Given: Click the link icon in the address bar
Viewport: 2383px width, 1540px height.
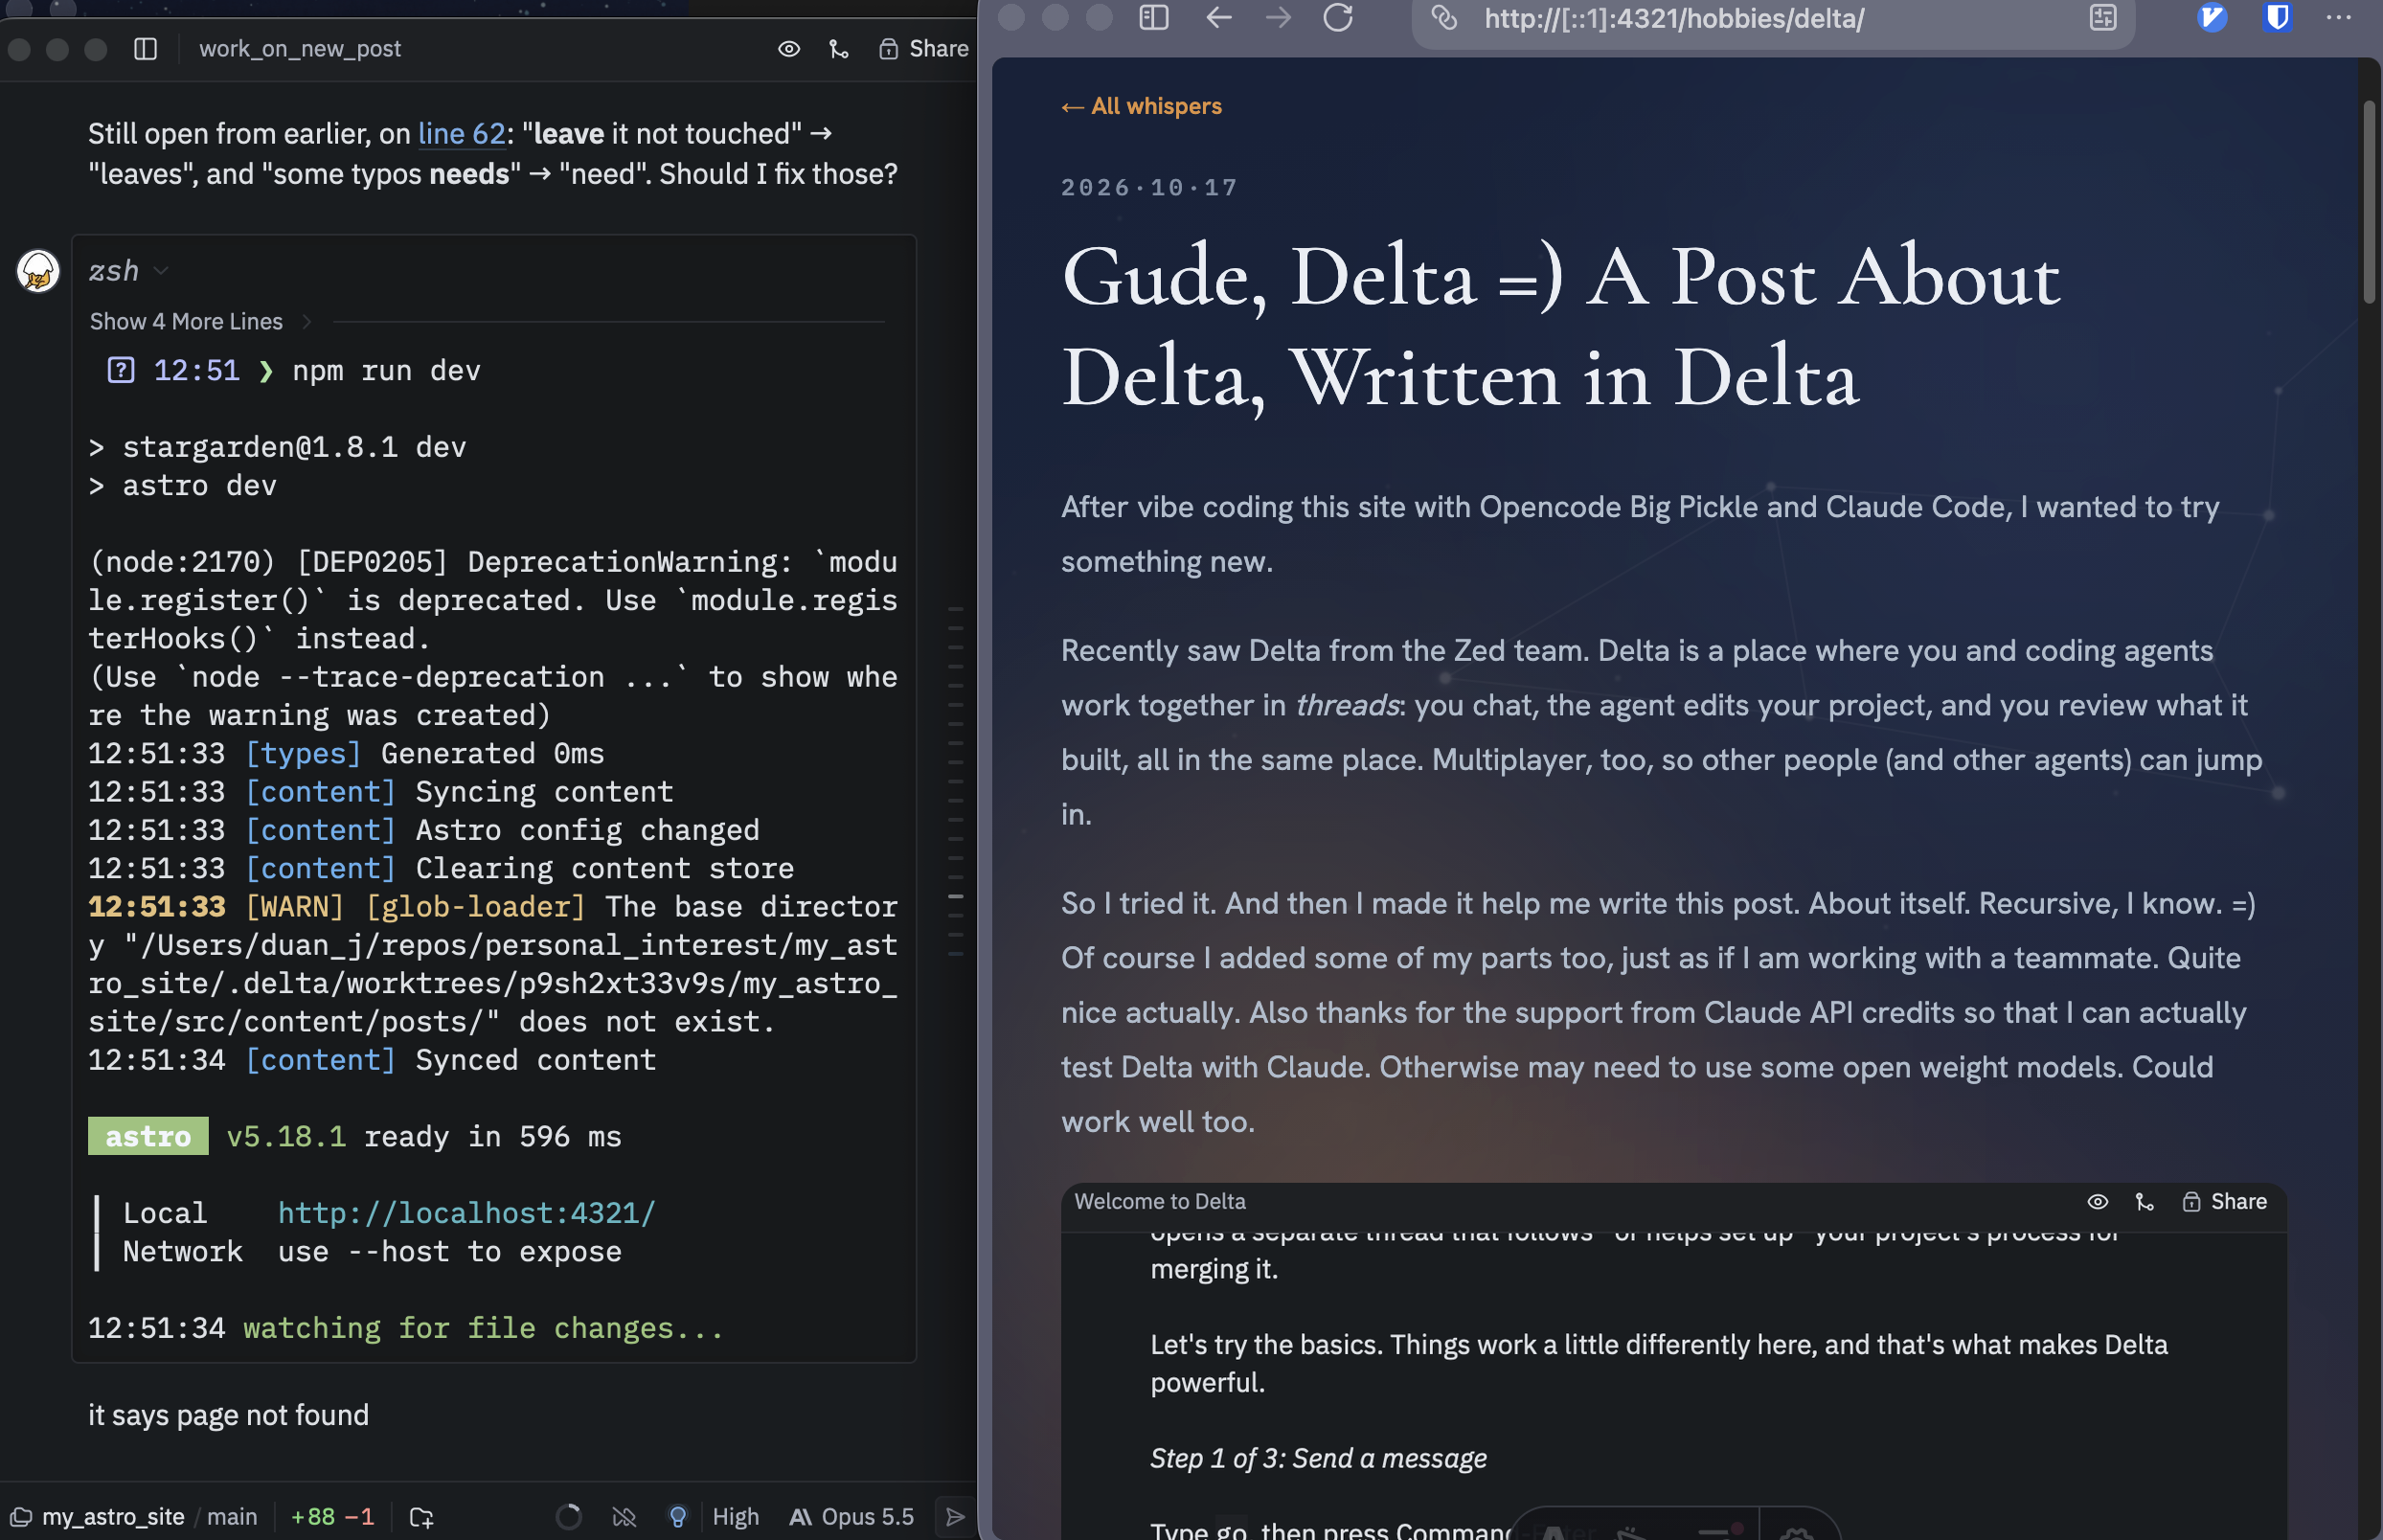Looking at the screenshot, I should [x=1443, y=18].
